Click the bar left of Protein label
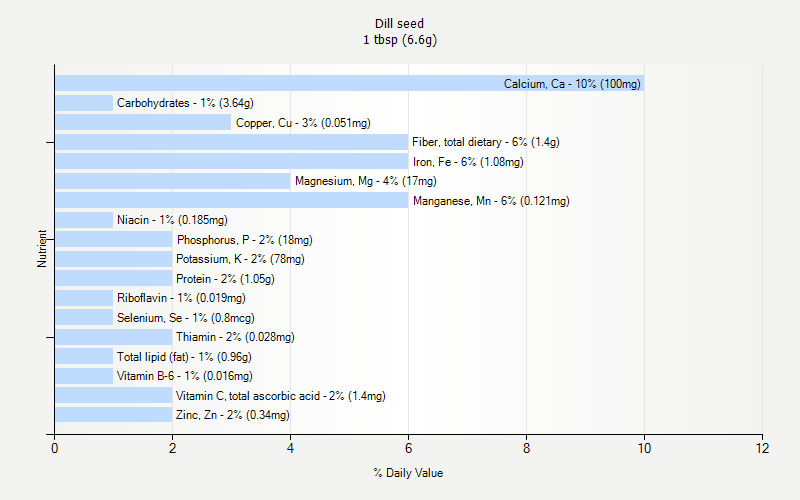The image size is (800, 500). (114, 278)
